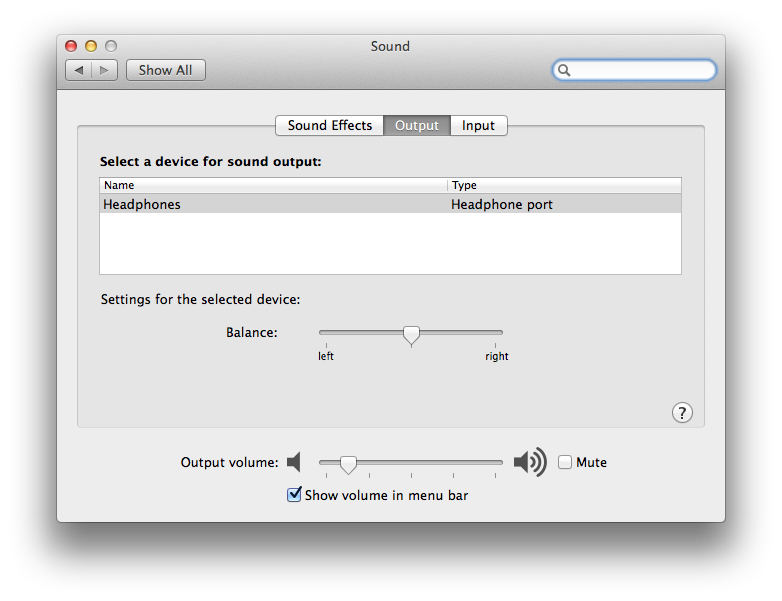782x601 pixels.
Task: Switch to the Input tab
Action: pyautogui.click(x=478, y=125)
